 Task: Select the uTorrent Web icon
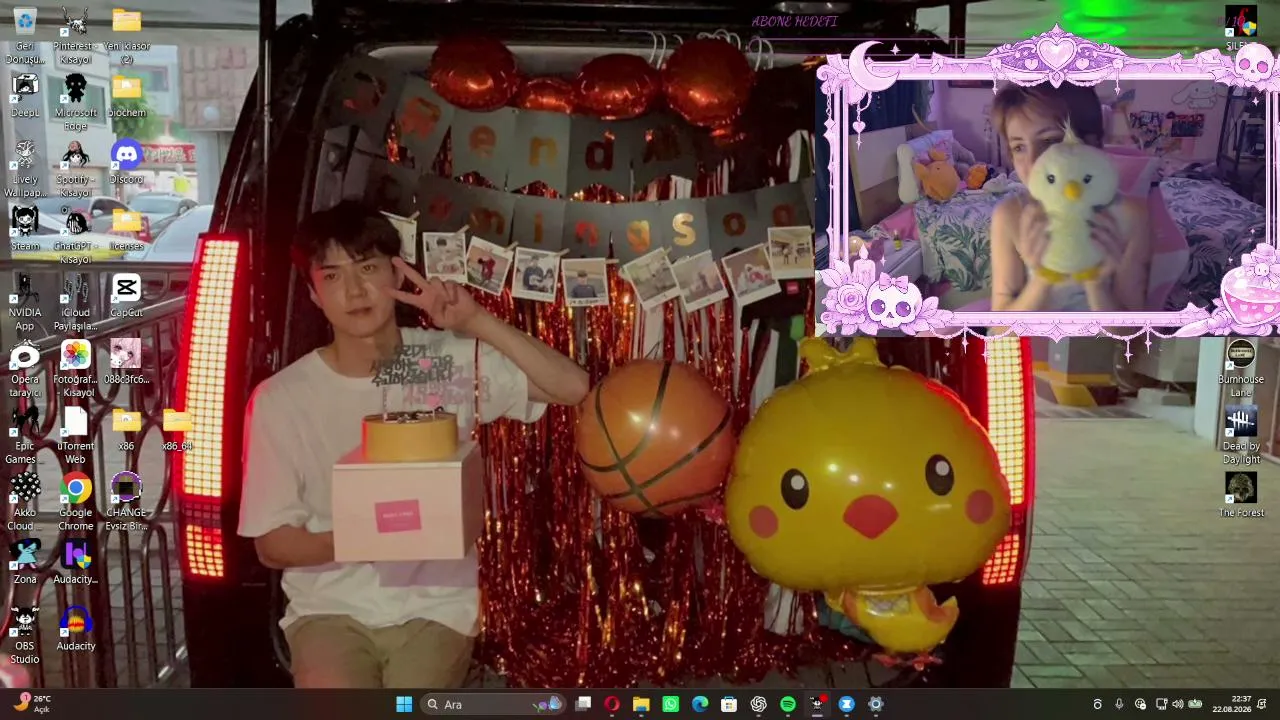point(75,436)
